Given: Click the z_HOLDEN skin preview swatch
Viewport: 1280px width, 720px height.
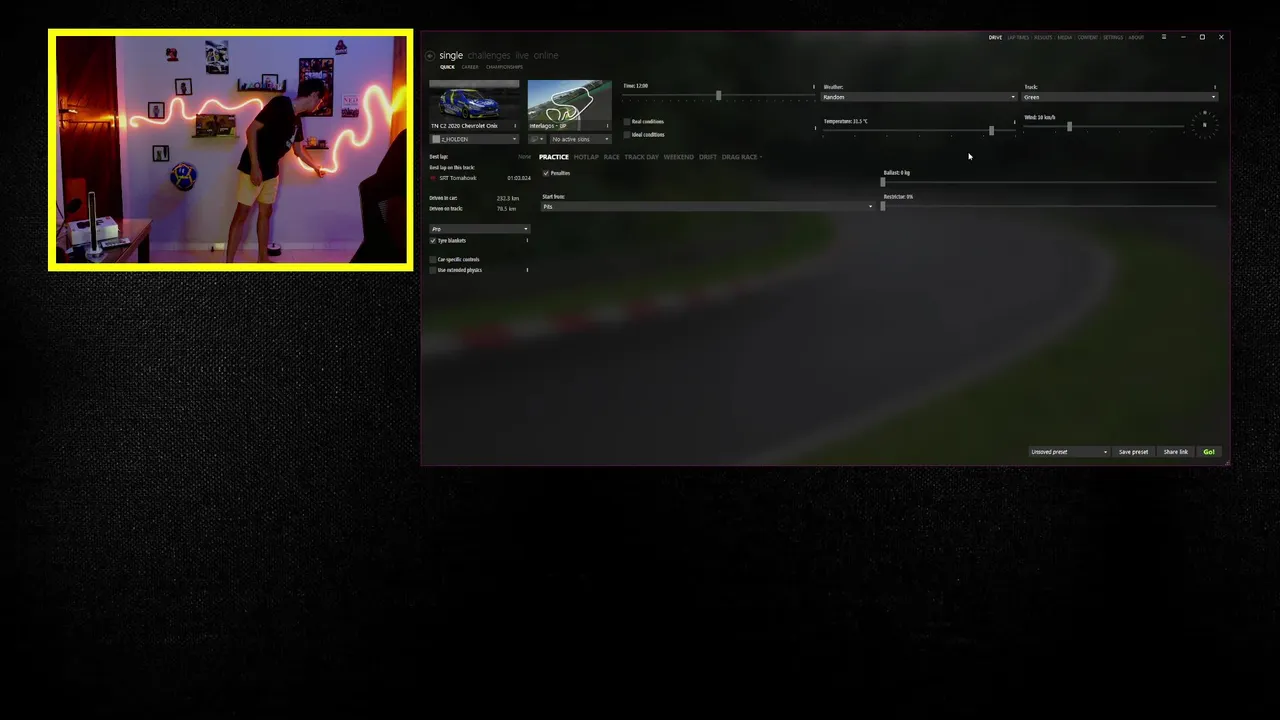Looking at the screenshot, I should point(436,139).
